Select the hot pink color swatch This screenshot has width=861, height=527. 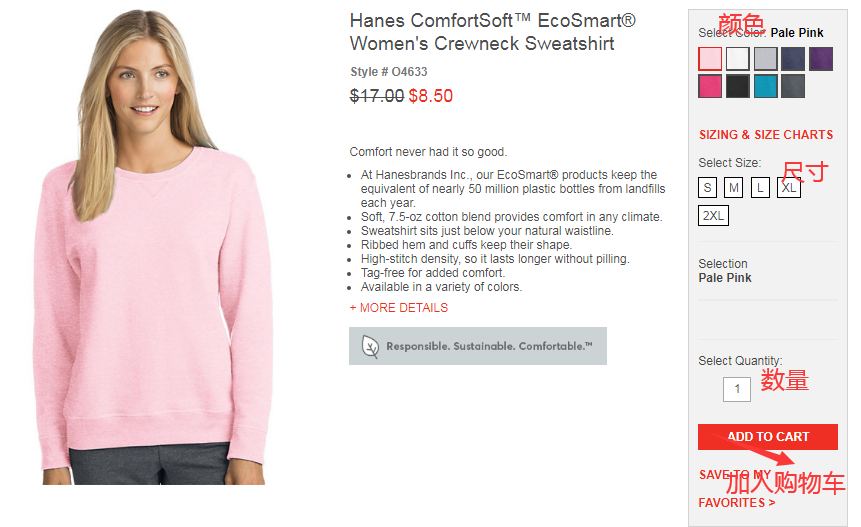tap(710, 86)
